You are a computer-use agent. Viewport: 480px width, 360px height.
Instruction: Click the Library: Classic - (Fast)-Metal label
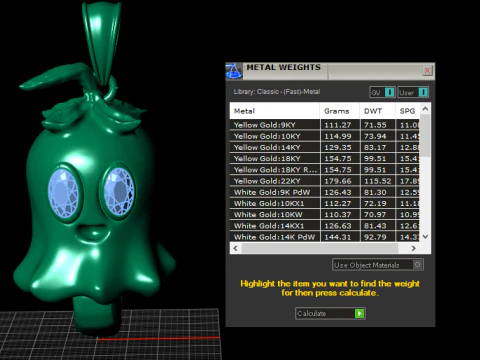click(277, 92)
